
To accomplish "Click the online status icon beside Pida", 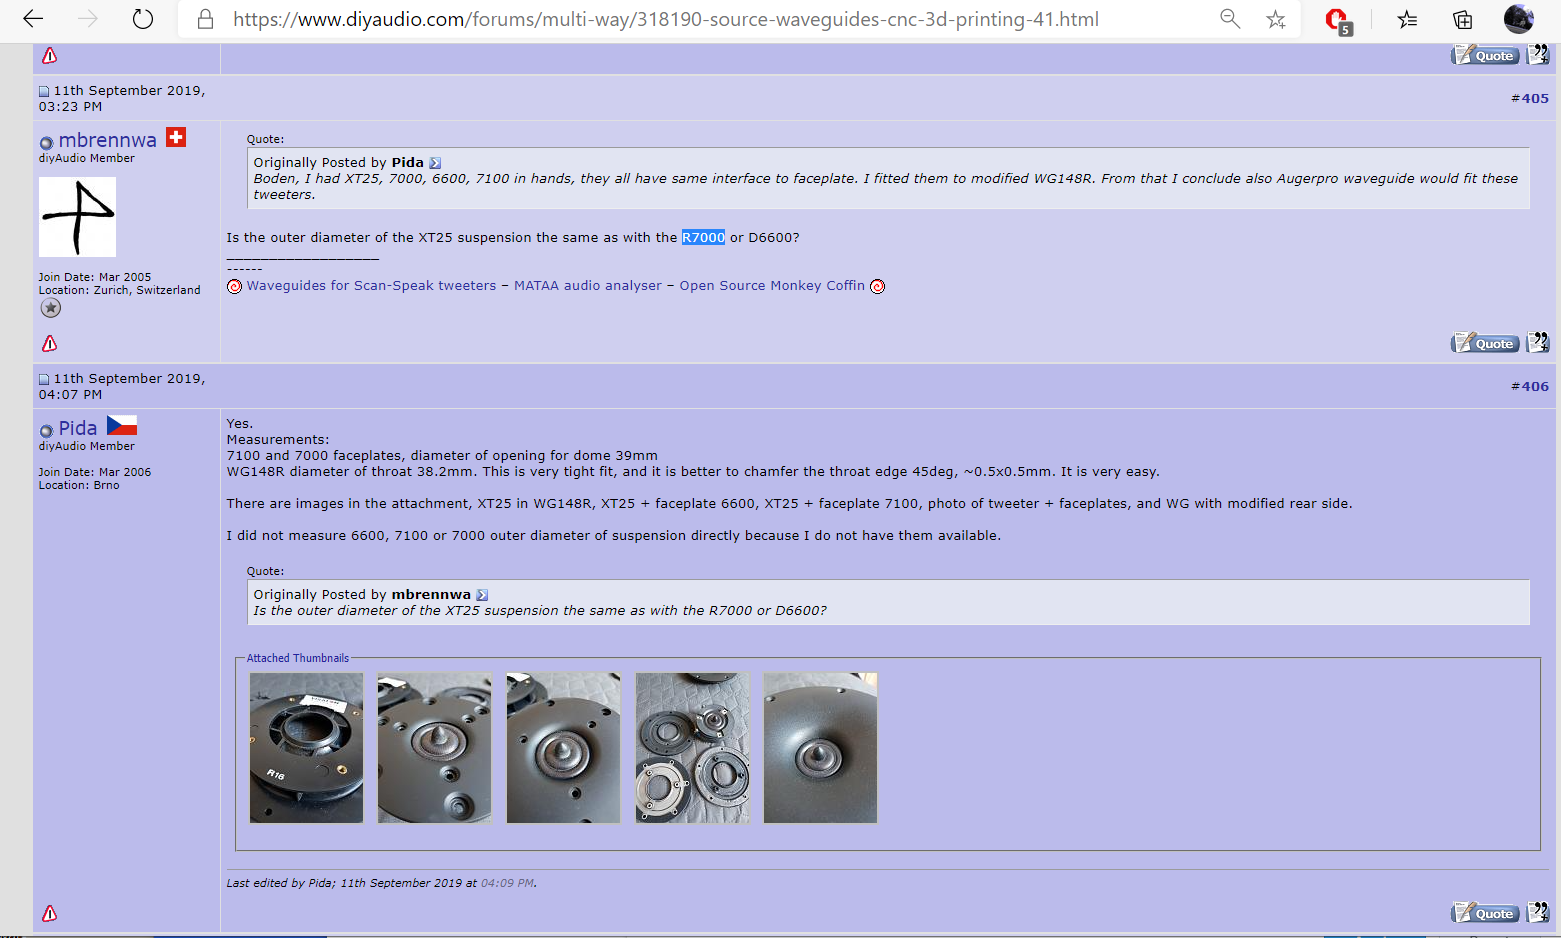I will [x=46, y=431].
